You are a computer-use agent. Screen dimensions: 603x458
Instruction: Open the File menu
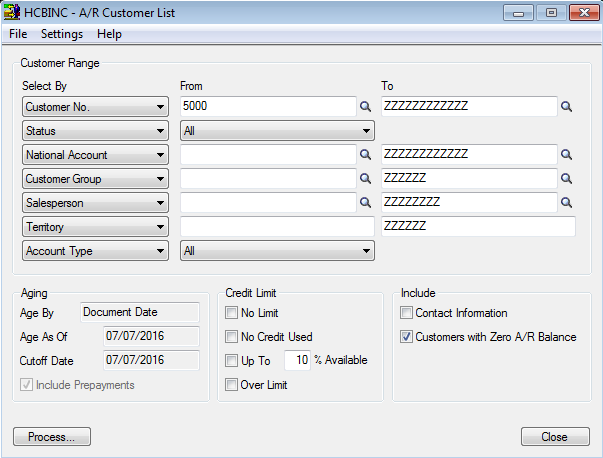coord(18,34)
